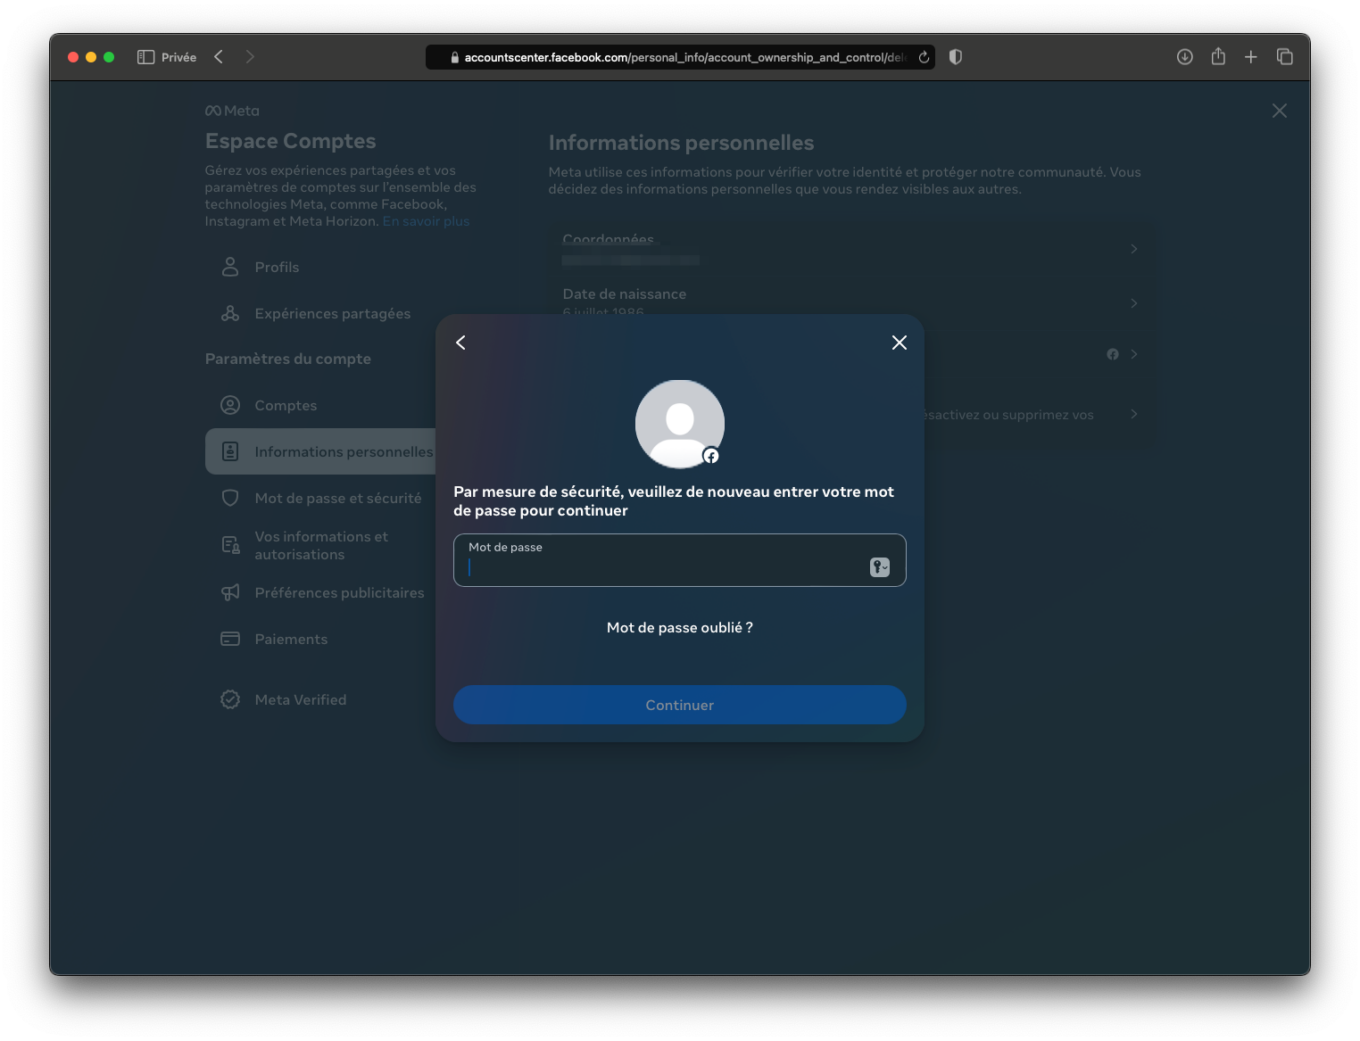This screenshot has height=1041, width=1360.
Task: Open Vos informations et autorisations
Action: [320, 546]
